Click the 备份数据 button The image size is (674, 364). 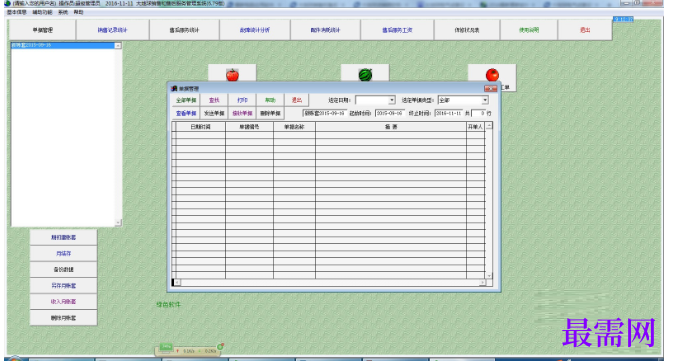coord(63,269)
